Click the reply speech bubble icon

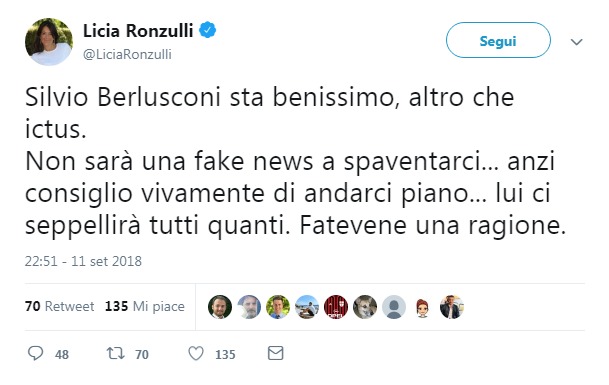36,353
